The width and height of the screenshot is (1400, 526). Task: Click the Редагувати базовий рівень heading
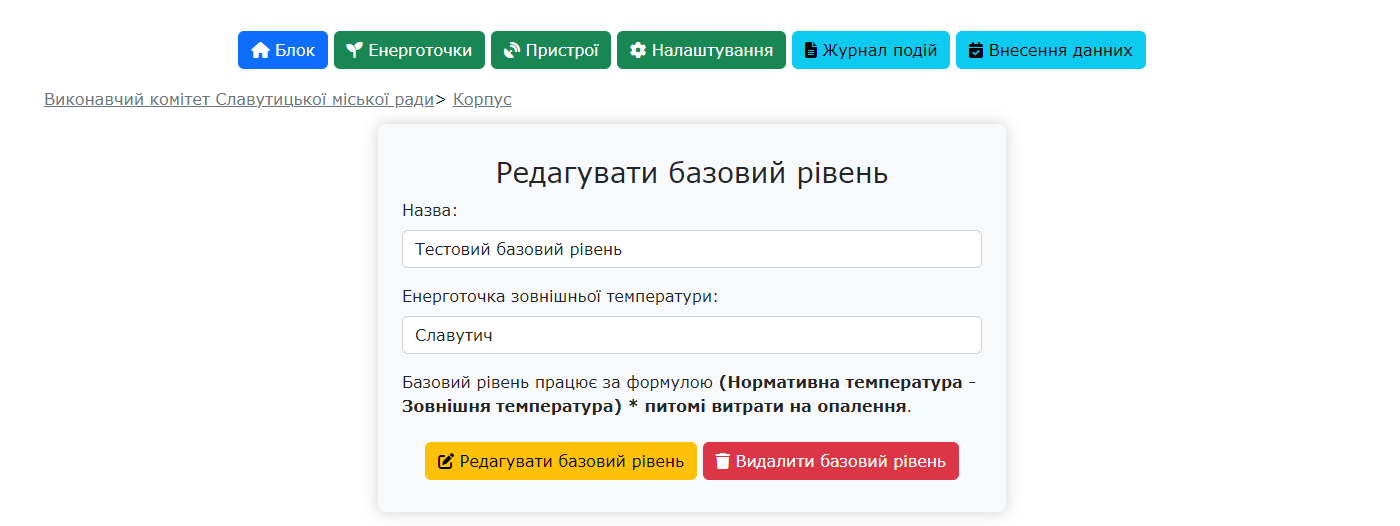(x=692, y=173)
